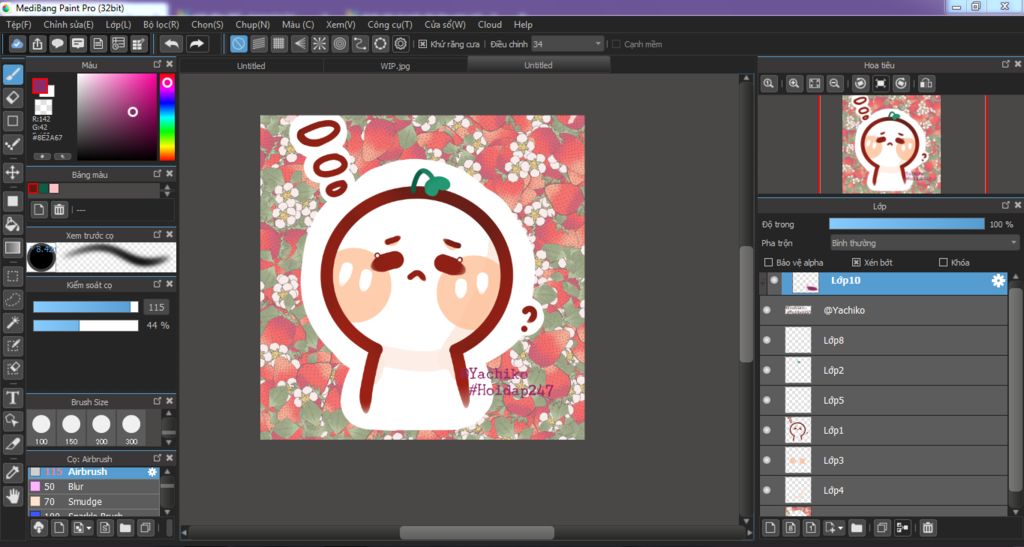Screen dimensions: 1024x547
Task: Create new layer in layer panel
Action: click(771, 527)
